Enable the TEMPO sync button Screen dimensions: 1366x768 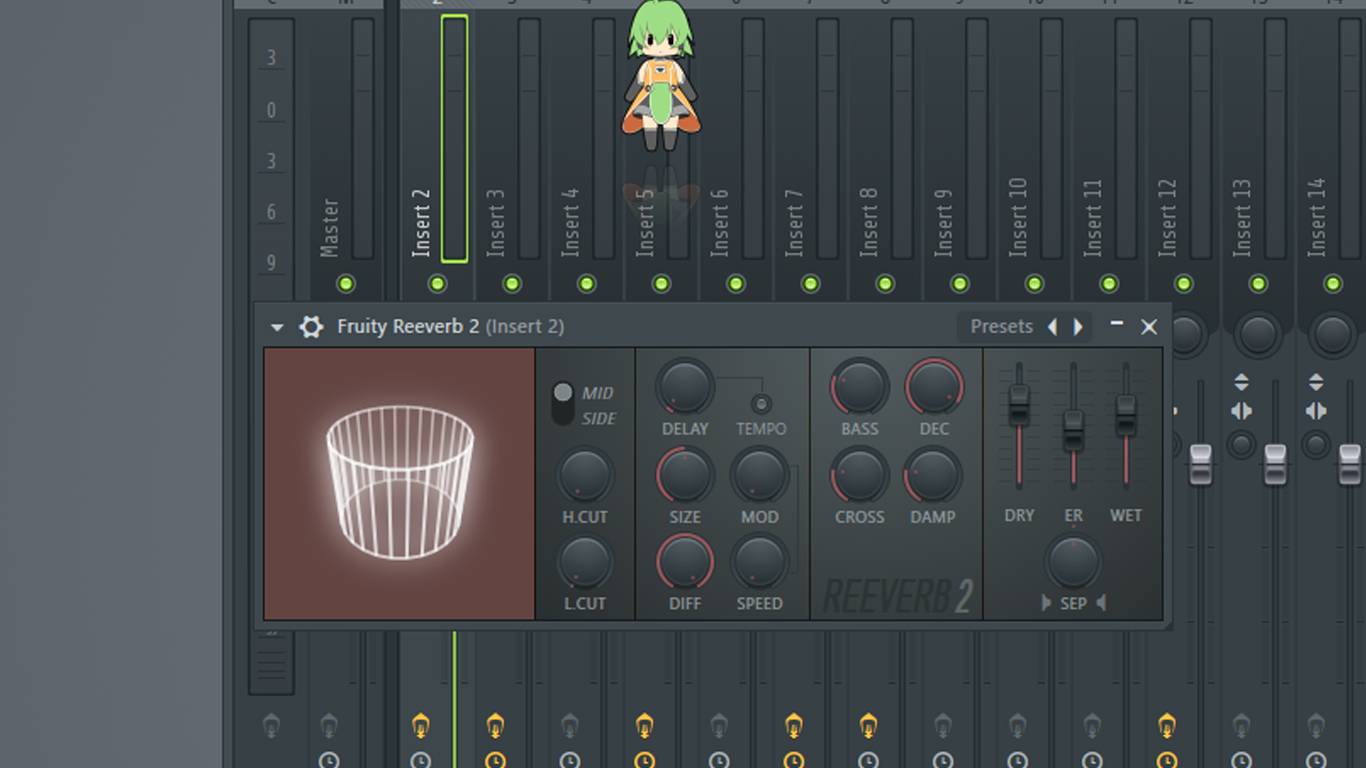761,404
